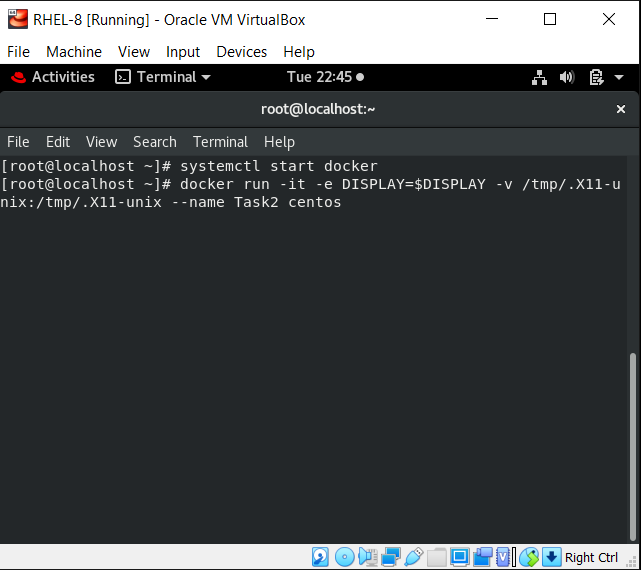Click the Red Hat logo in top bar
641x570 pixels.
18,77
